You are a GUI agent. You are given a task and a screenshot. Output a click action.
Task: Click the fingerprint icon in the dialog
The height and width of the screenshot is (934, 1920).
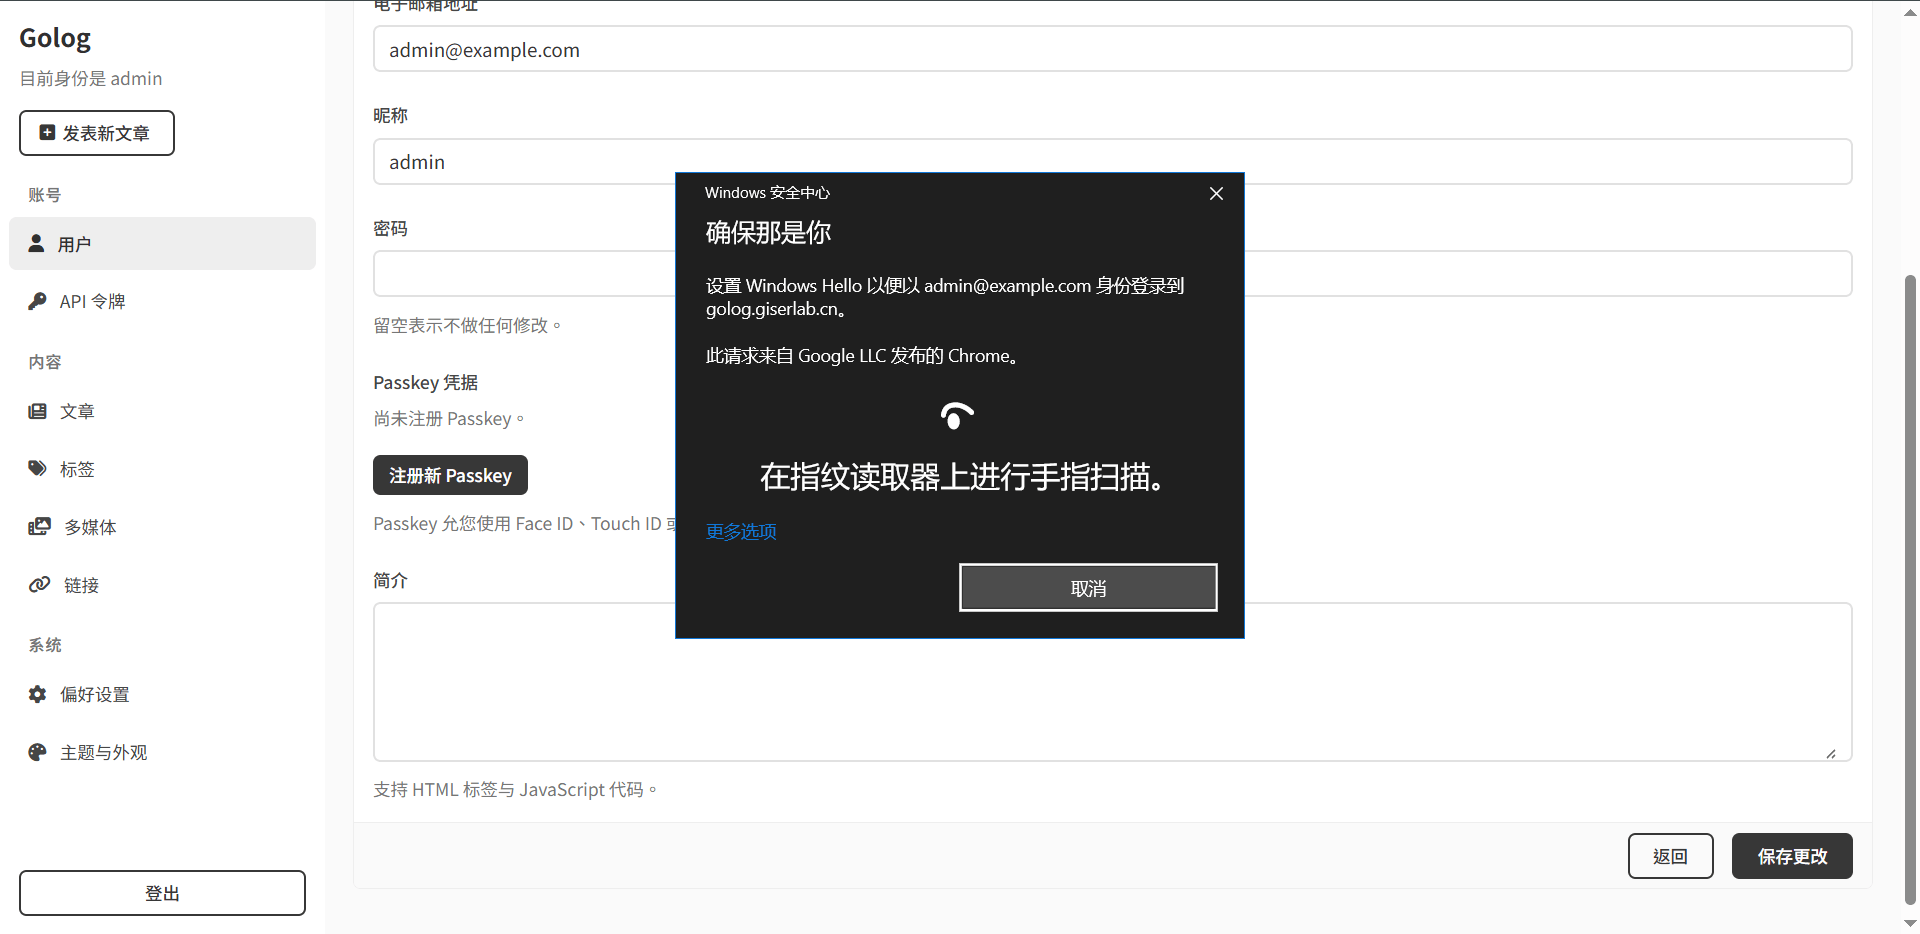tap(957, 415)
